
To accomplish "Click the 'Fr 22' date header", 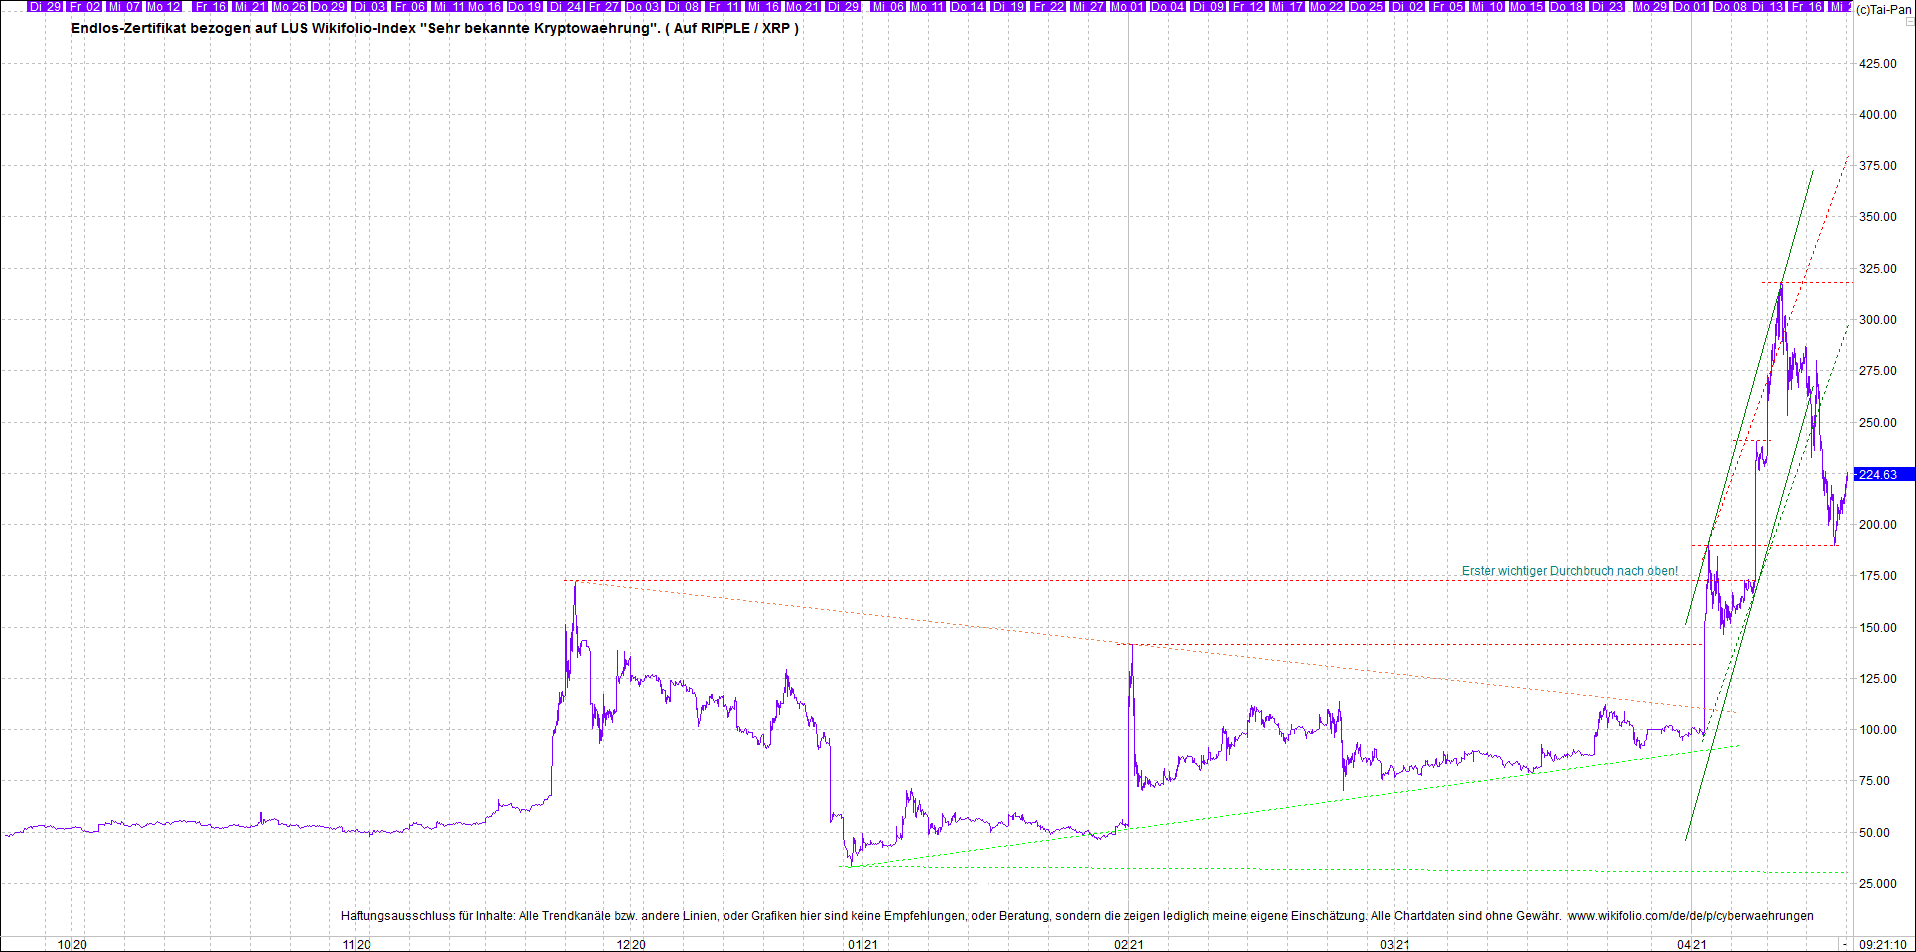I will point(1048,6).
